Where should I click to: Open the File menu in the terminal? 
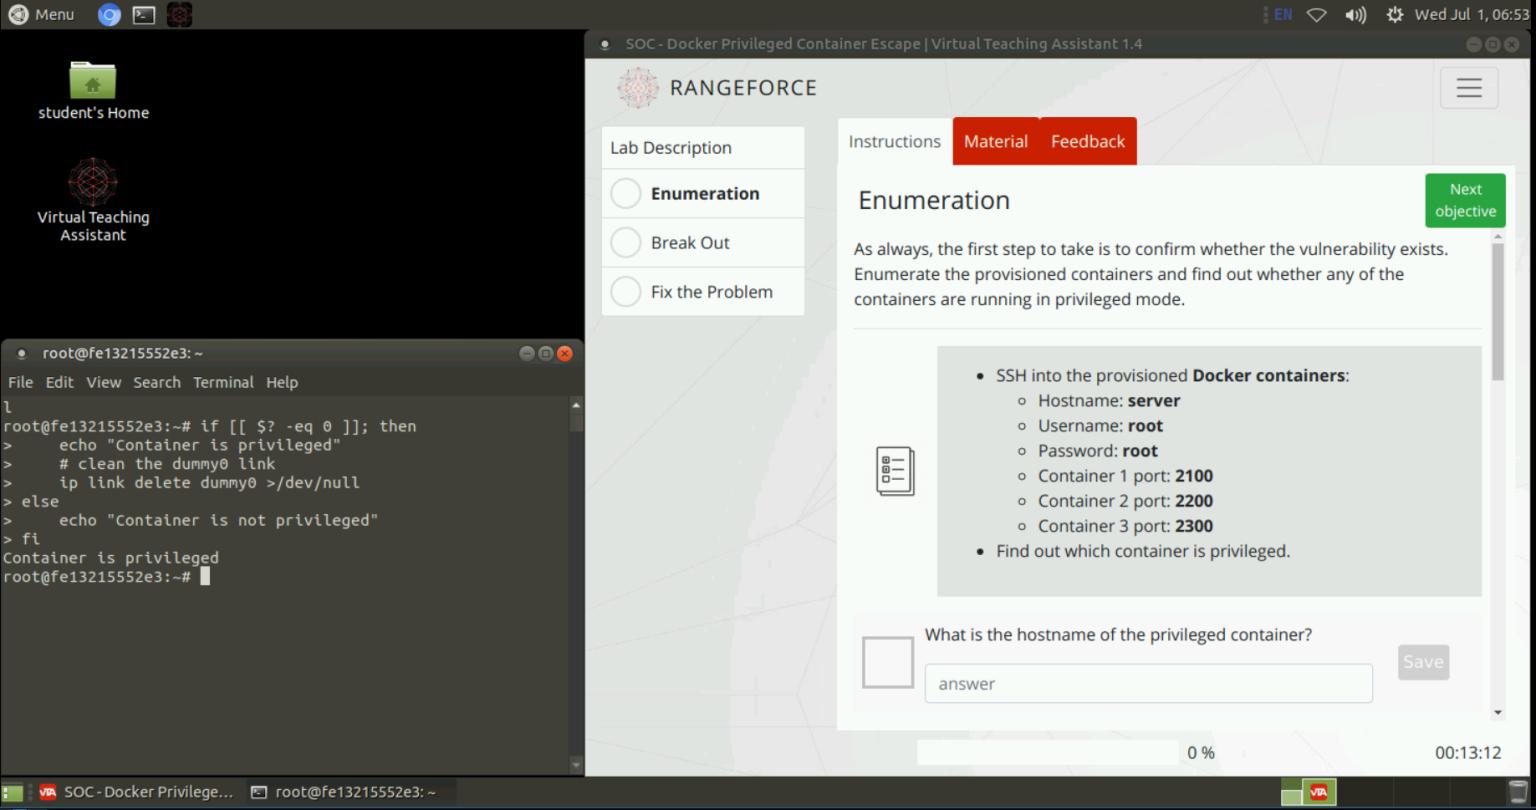20,382
